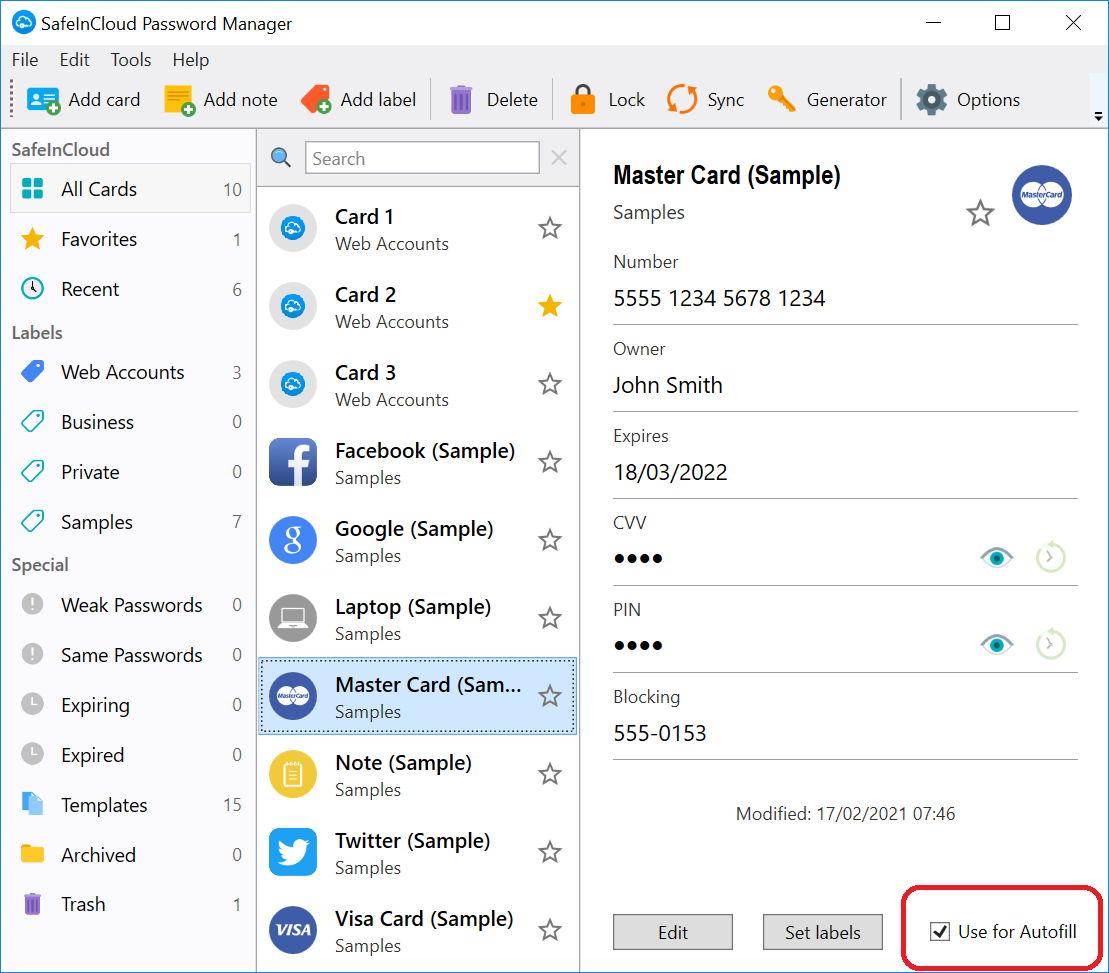Screen dimensions: 1109x973
Task: Click the Laptop (Sample) card icon
Action: click(293, 618)
